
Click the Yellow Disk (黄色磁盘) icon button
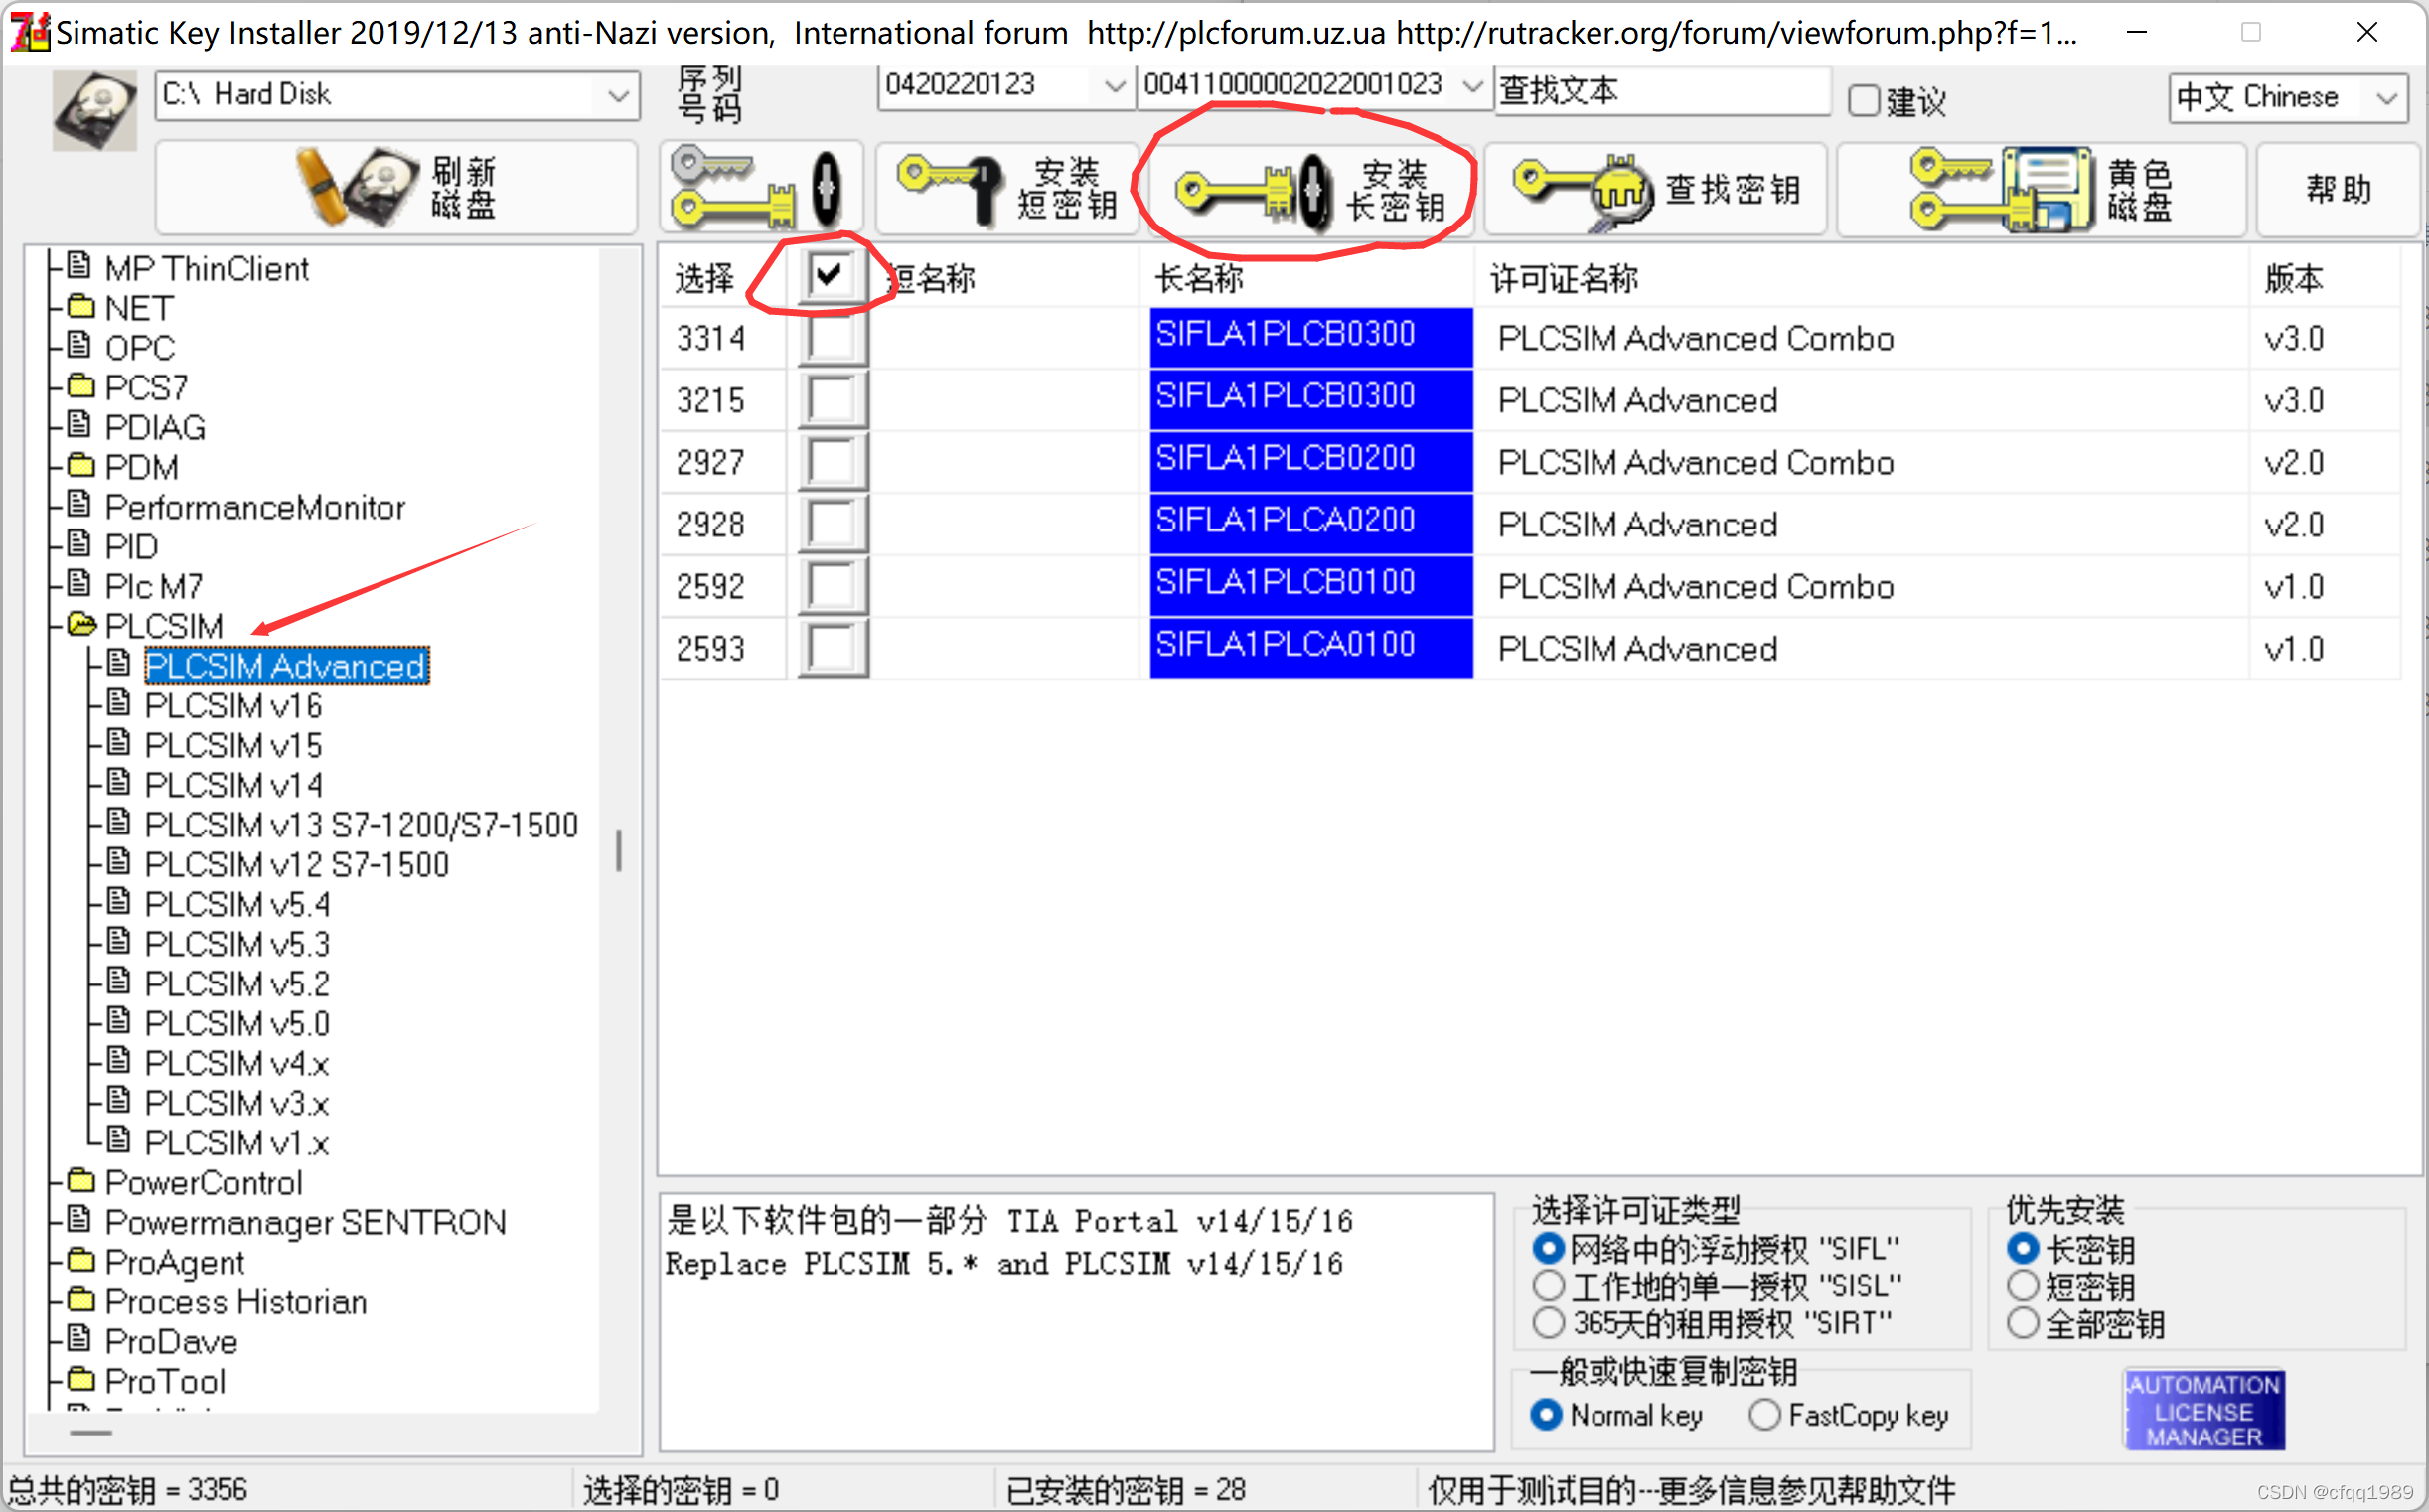tap(2040, 188)
